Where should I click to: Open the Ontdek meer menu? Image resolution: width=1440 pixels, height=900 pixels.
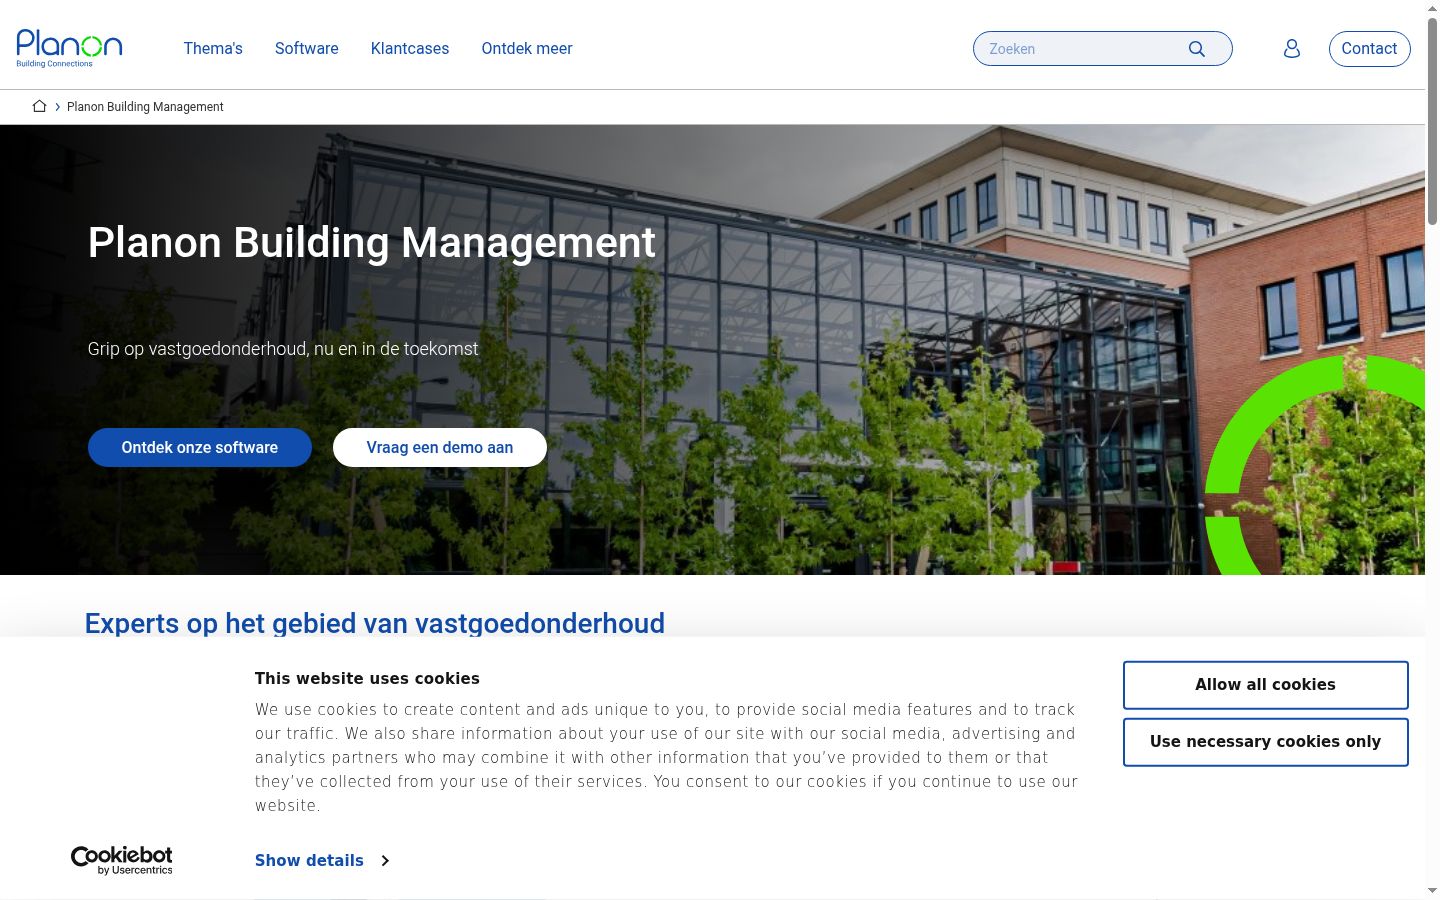[527, 48]
